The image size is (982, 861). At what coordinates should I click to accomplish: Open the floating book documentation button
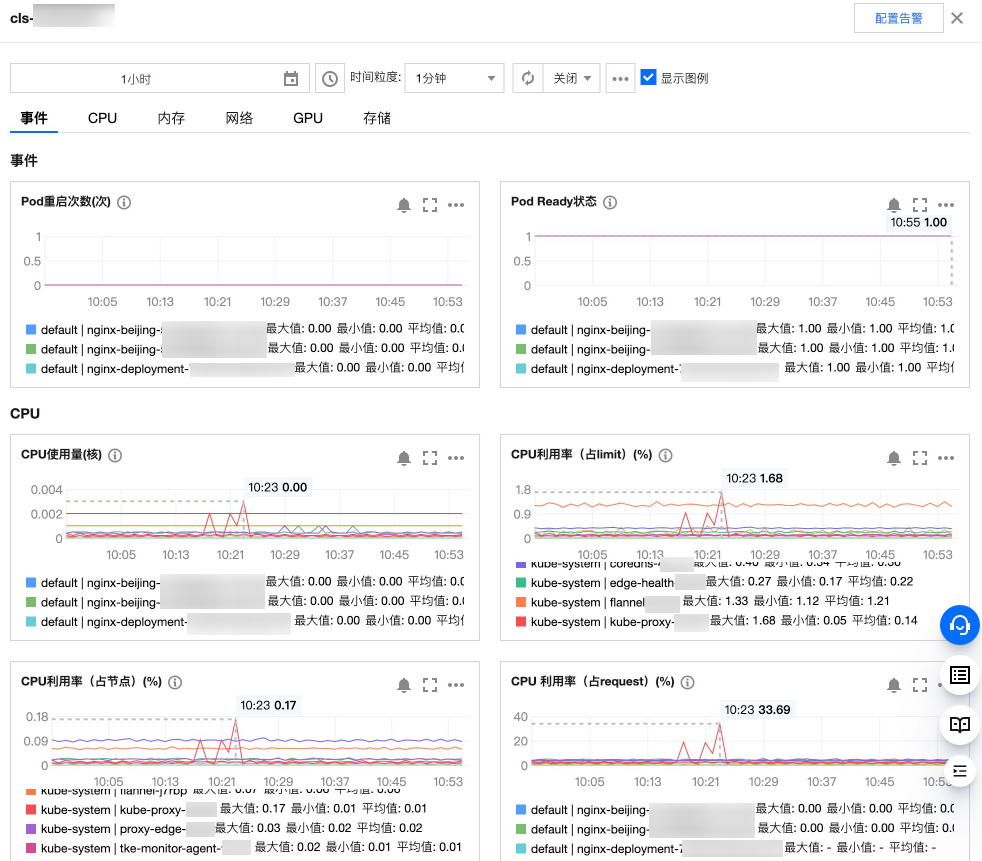(x=959, y=724)
